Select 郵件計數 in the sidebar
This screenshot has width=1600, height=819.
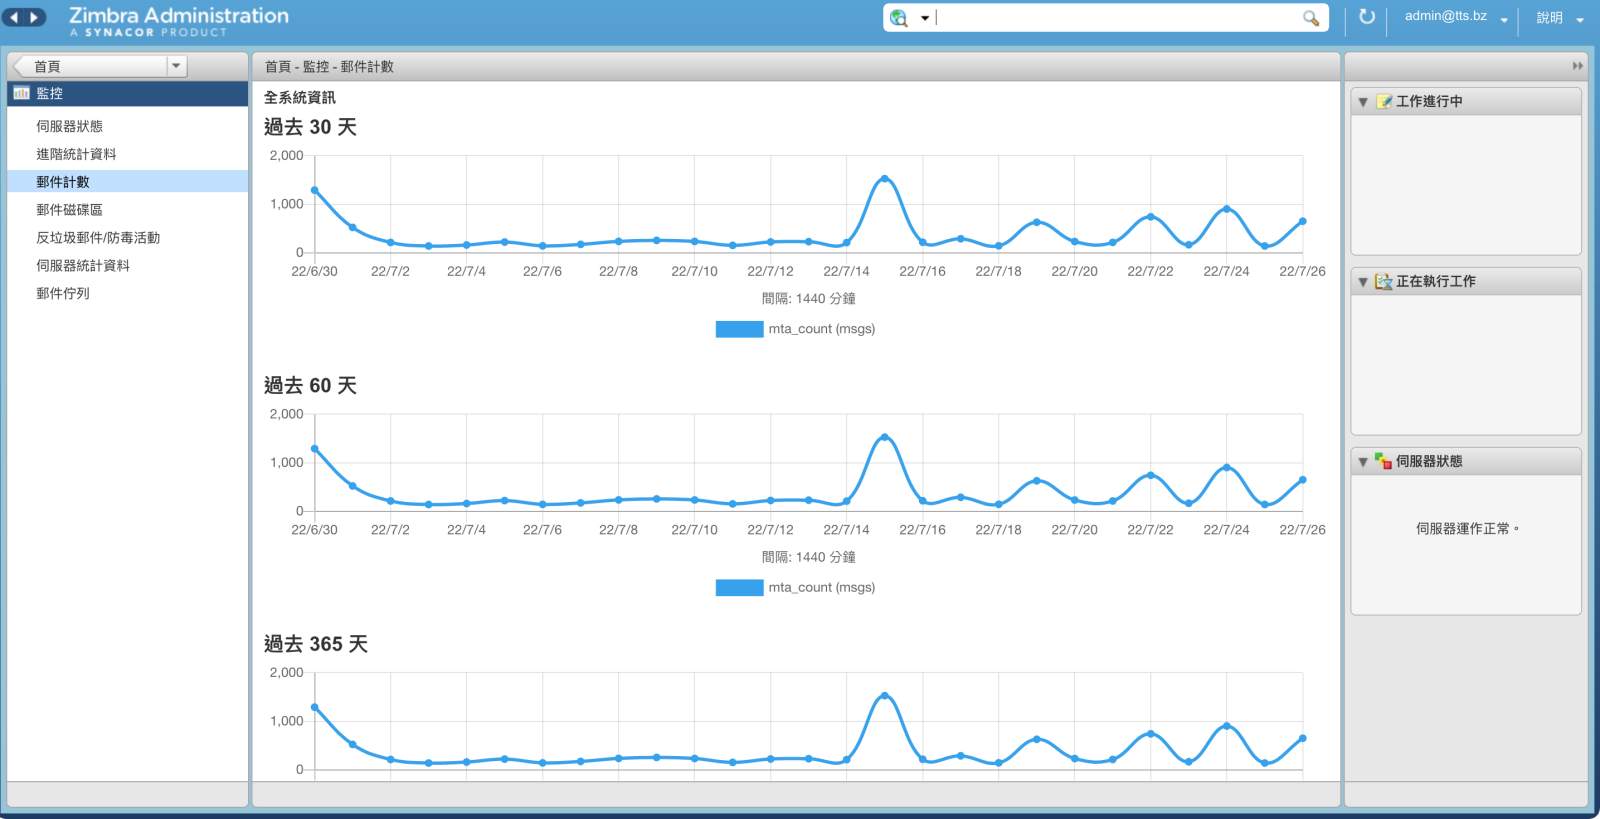[x=128, y=181]
